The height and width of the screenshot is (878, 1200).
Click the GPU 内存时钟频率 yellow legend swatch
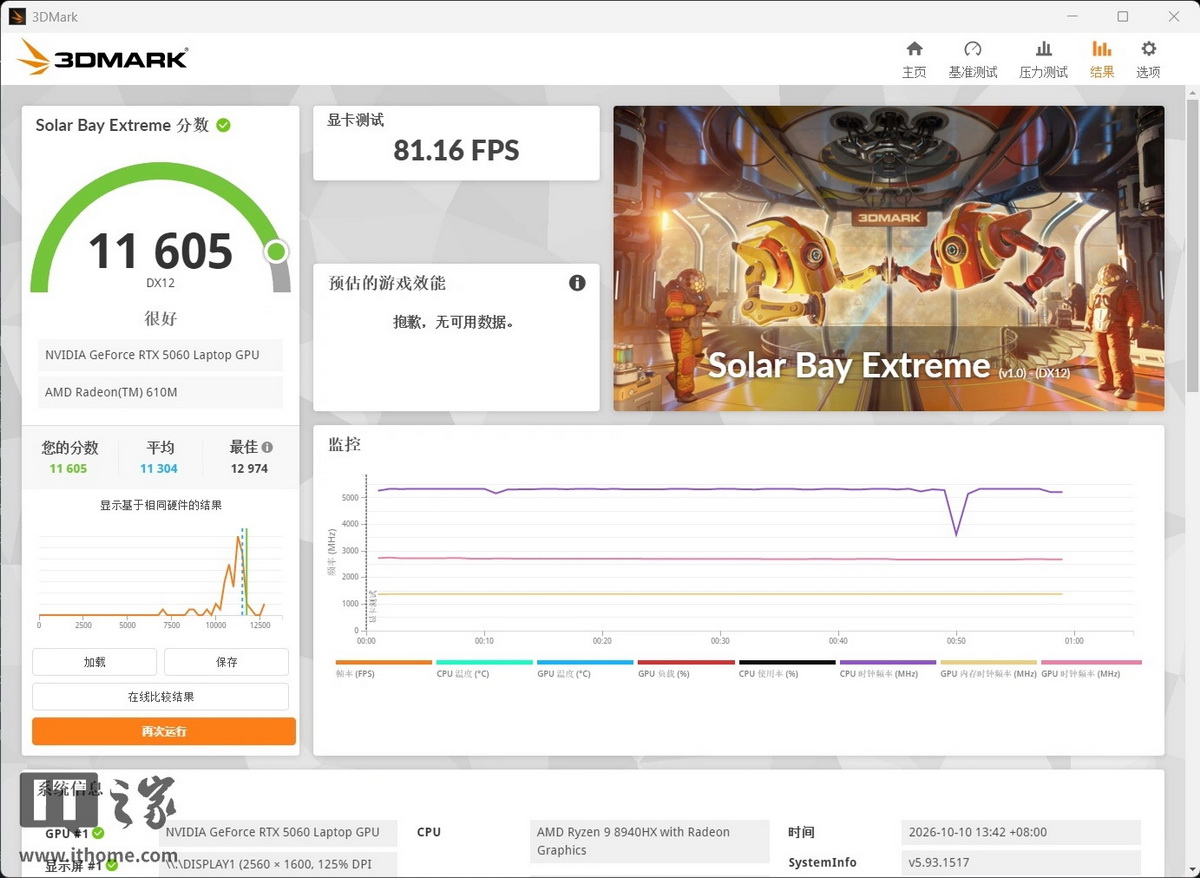click(x=989, y=662)
